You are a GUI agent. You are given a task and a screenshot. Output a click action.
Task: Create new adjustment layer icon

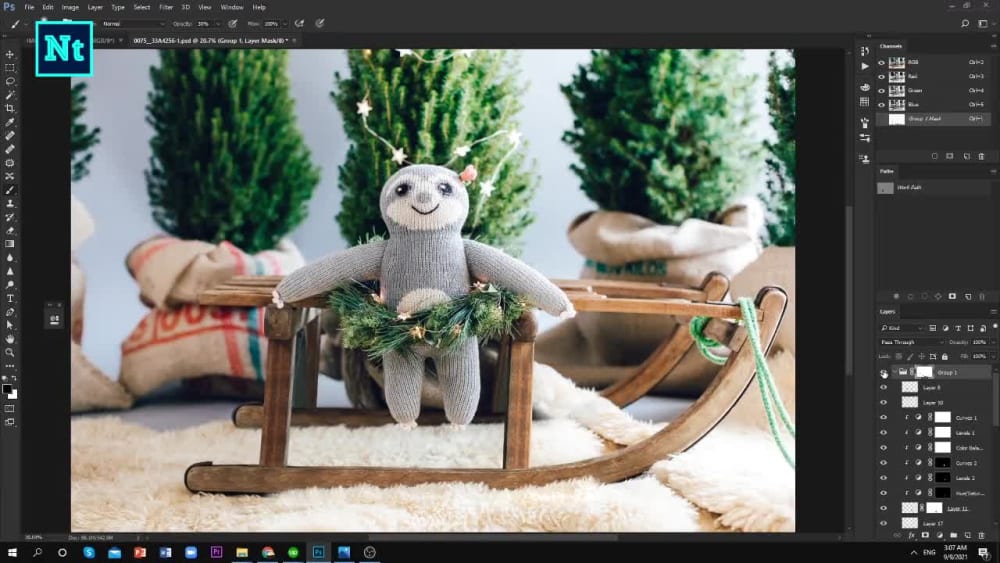[x=939, y=536]
